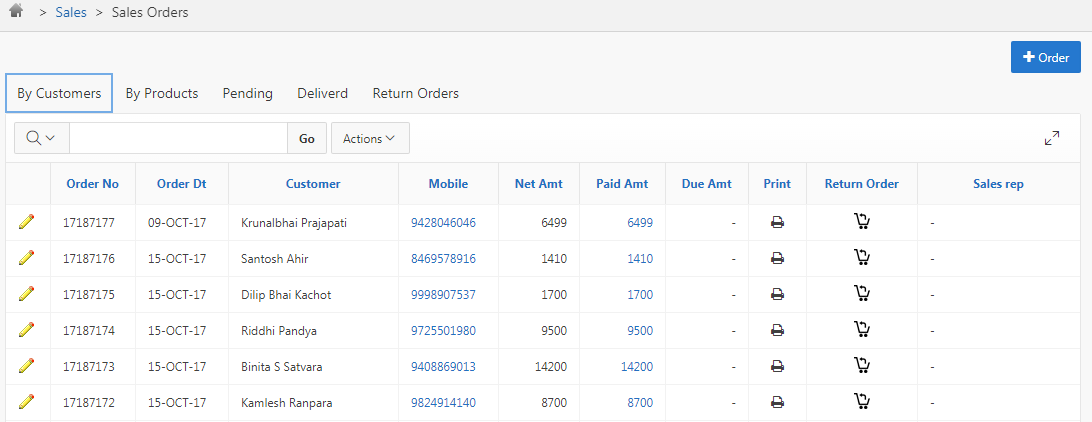Open return order cart for order 17187175
Viewport: 1092px width, 422px height.
click(x=862, y=294)
